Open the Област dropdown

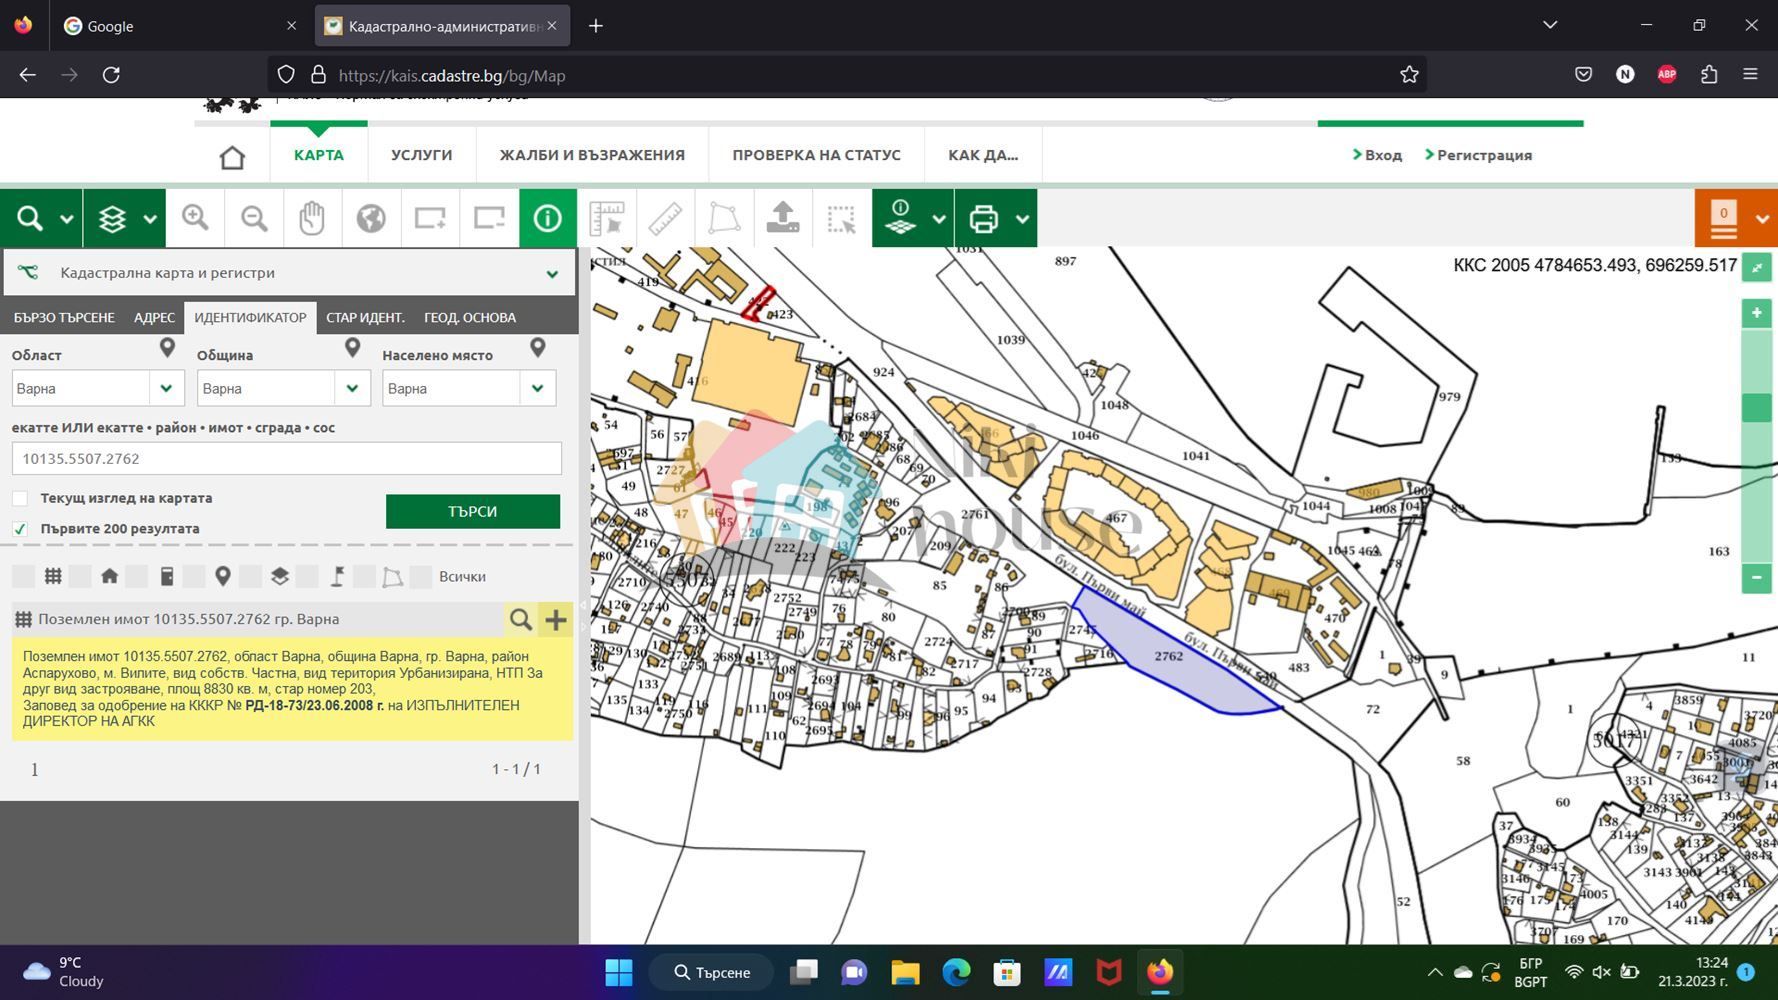[x=166, y=388]
